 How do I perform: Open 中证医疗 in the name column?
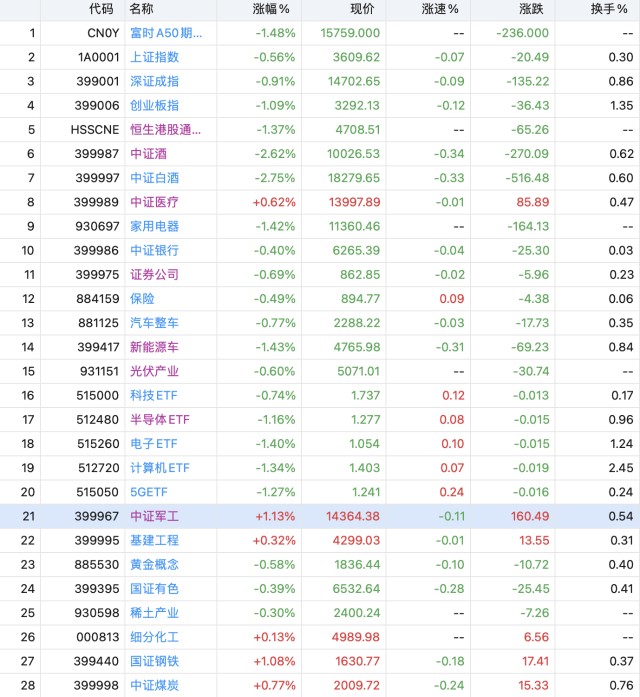click(x=155, y=202)
